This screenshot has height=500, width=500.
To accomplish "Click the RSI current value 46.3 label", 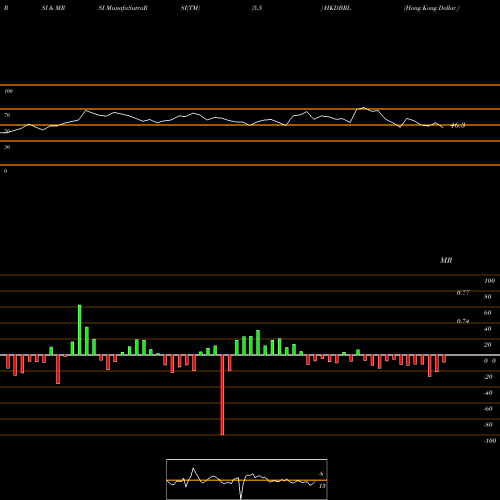I will pyautogui.click(x=458, y=126).
